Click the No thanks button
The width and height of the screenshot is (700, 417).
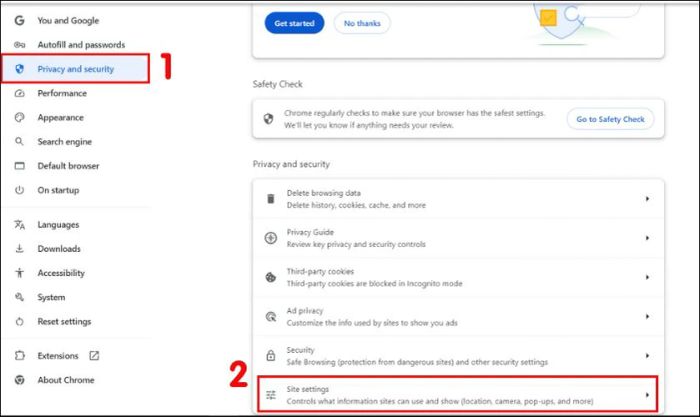[362, 23]
